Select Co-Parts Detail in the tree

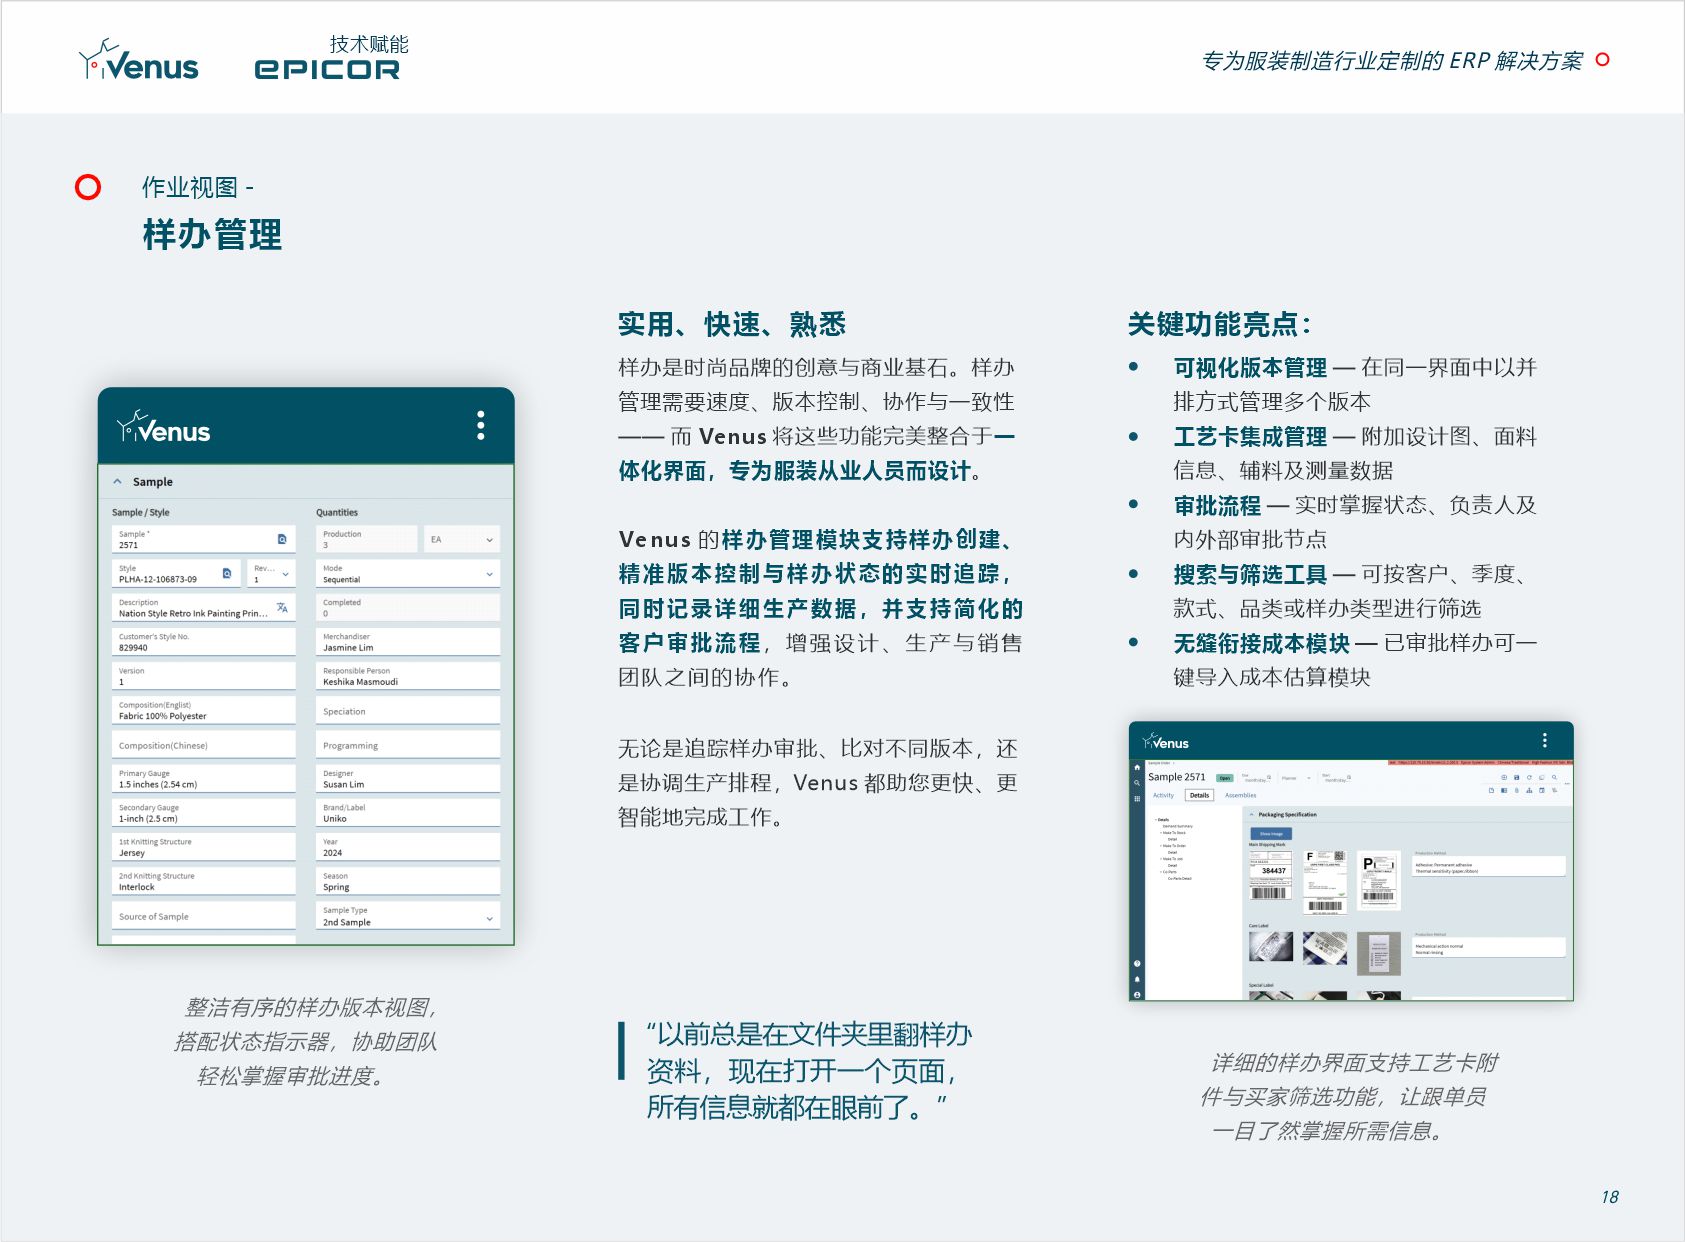coord(1179,878)
